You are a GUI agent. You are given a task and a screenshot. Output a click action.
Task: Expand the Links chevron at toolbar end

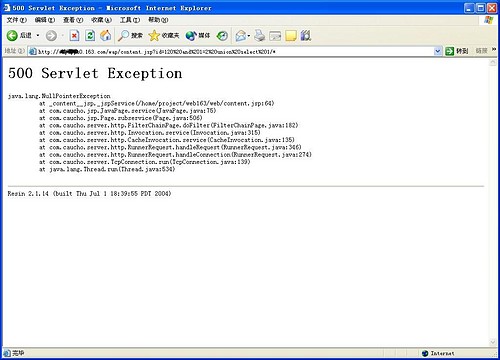pyautogui.click(x=494, y=49)
